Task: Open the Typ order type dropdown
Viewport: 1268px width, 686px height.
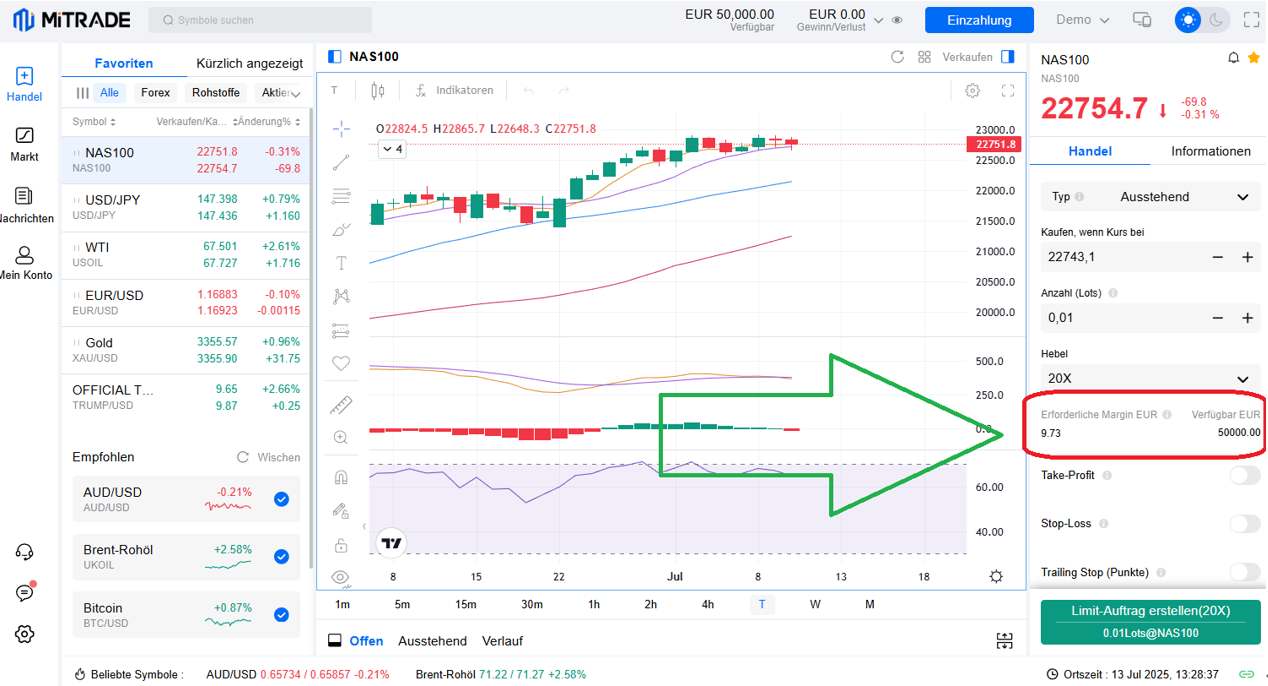Action: pos(1150,197)
